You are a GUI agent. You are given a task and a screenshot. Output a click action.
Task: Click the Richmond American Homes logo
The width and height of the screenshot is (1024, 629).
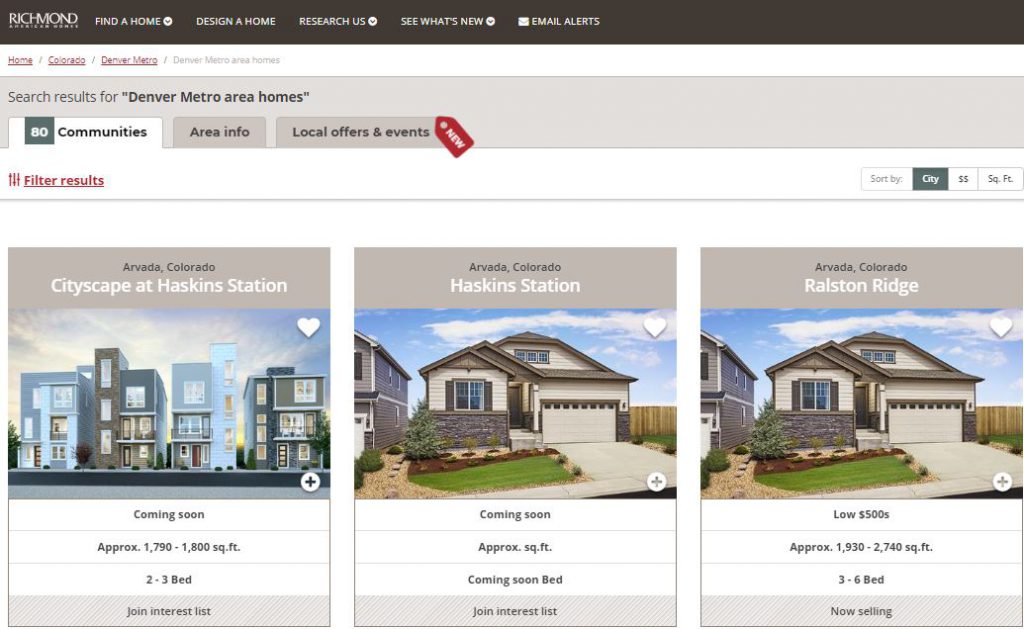43,20
